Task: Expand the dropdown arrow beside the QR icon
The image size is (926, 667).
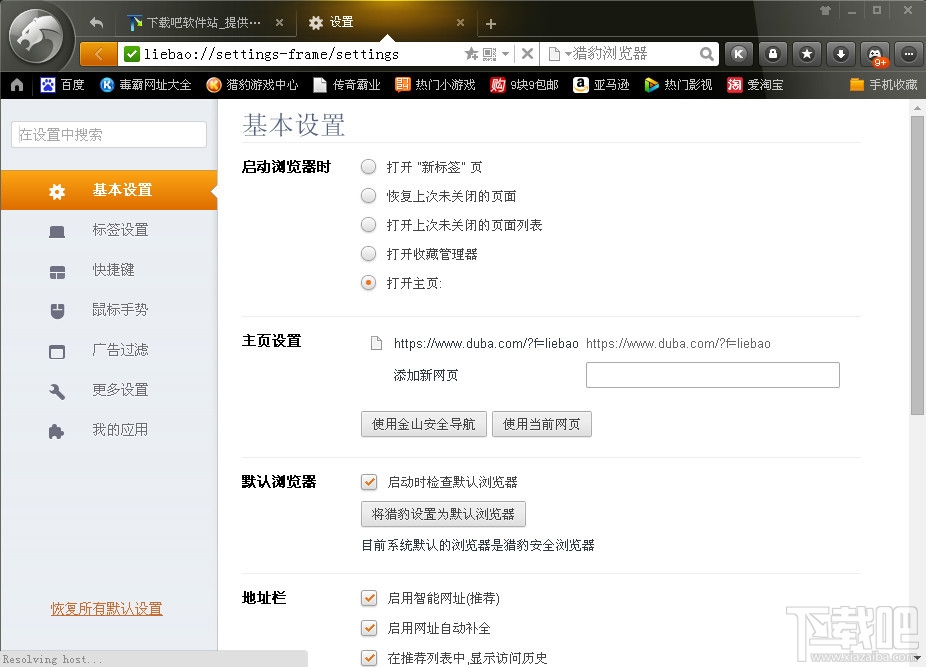Action: pos(505,54)
